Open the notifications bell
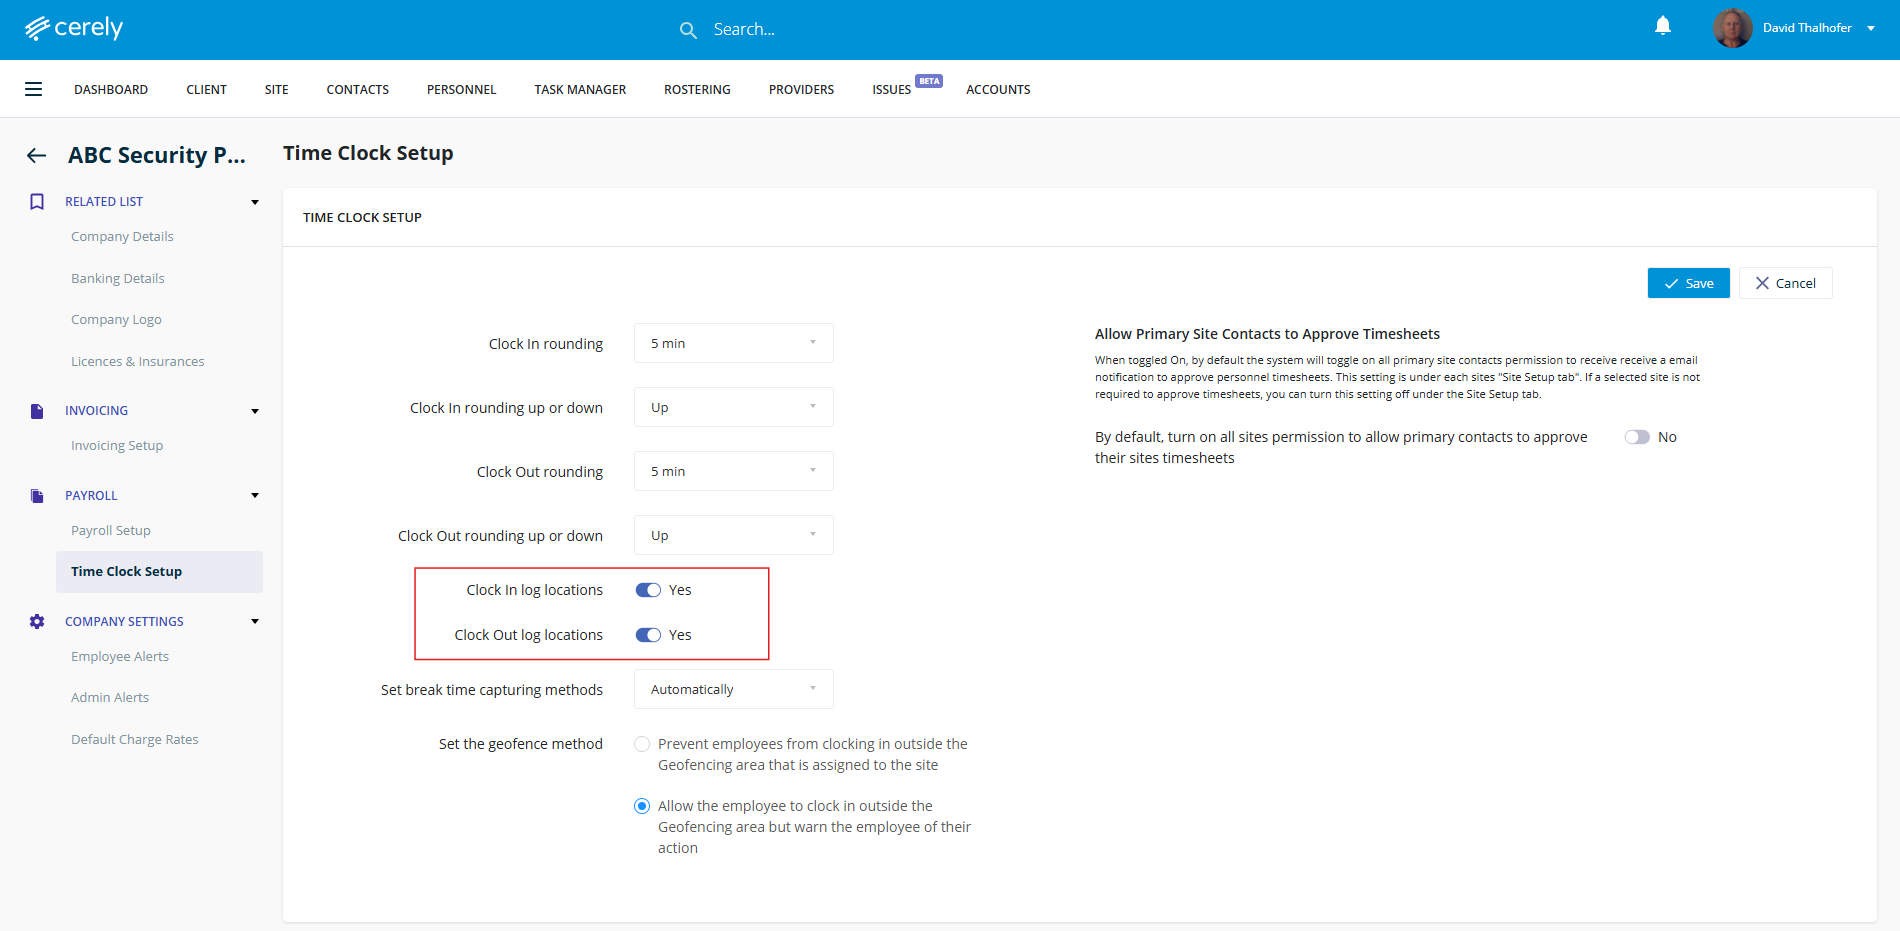This screenshot has width=1900, height=931. 1662,27
